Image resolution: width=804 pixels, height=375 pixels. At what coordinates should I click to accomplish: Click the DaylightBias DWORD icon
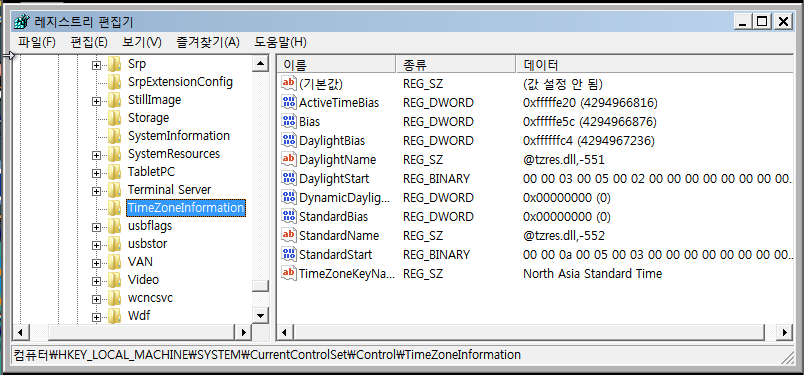point(289,141)
